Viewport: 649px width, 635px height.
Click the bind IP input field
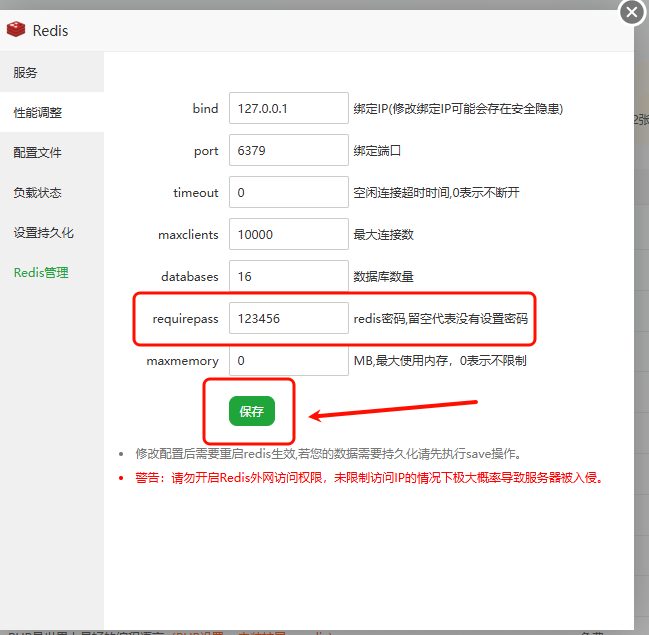(x=289, y=108)
